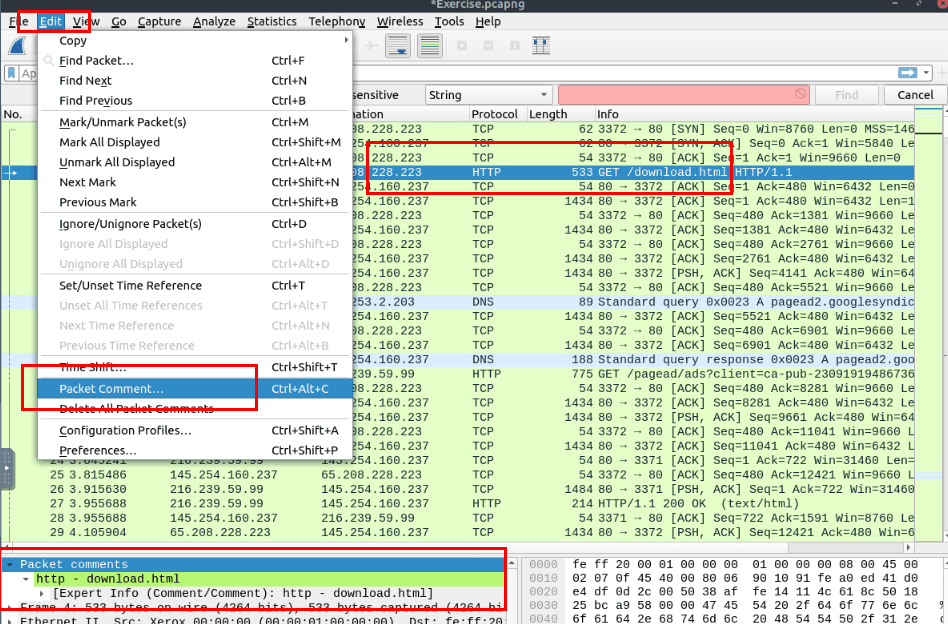Viewport: 948px width, 624px height.
Task: Click the Wireshark shark fin start capture icon
Action: coord(18,46)
